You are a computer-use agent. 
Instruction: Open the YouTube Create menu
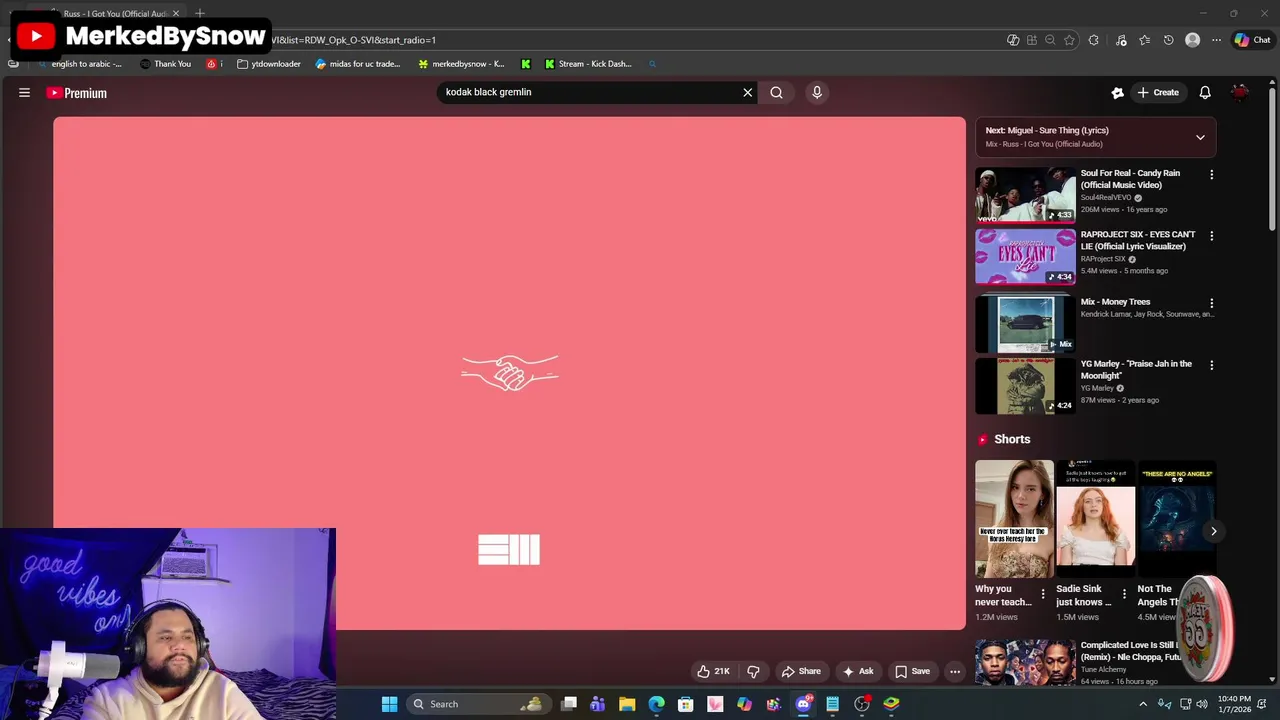coord(1158,92)
